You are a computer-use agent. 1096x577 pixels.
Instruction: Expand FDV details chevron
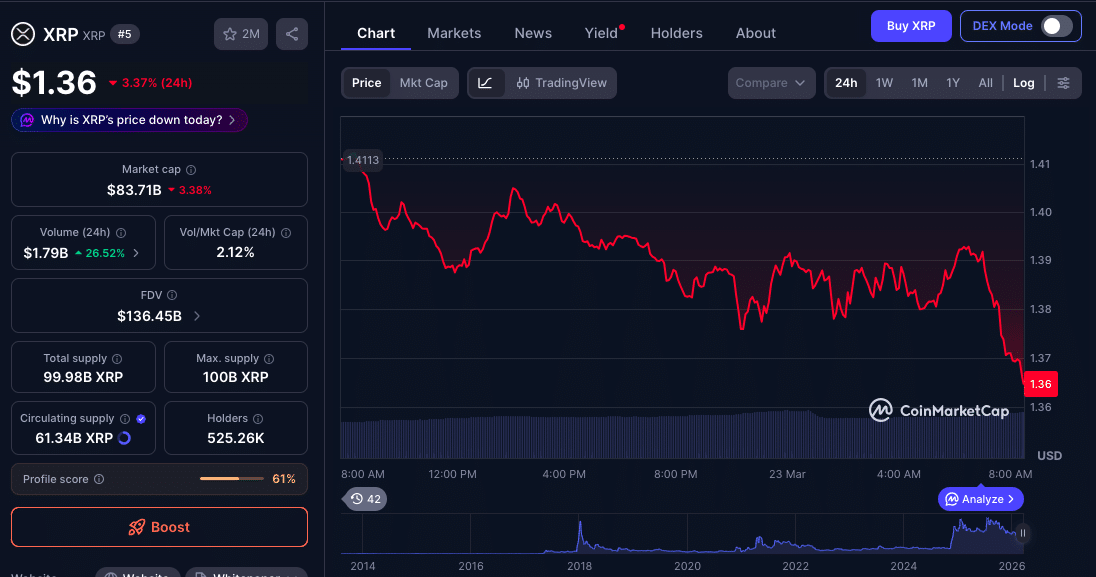(x=197, y=316)
